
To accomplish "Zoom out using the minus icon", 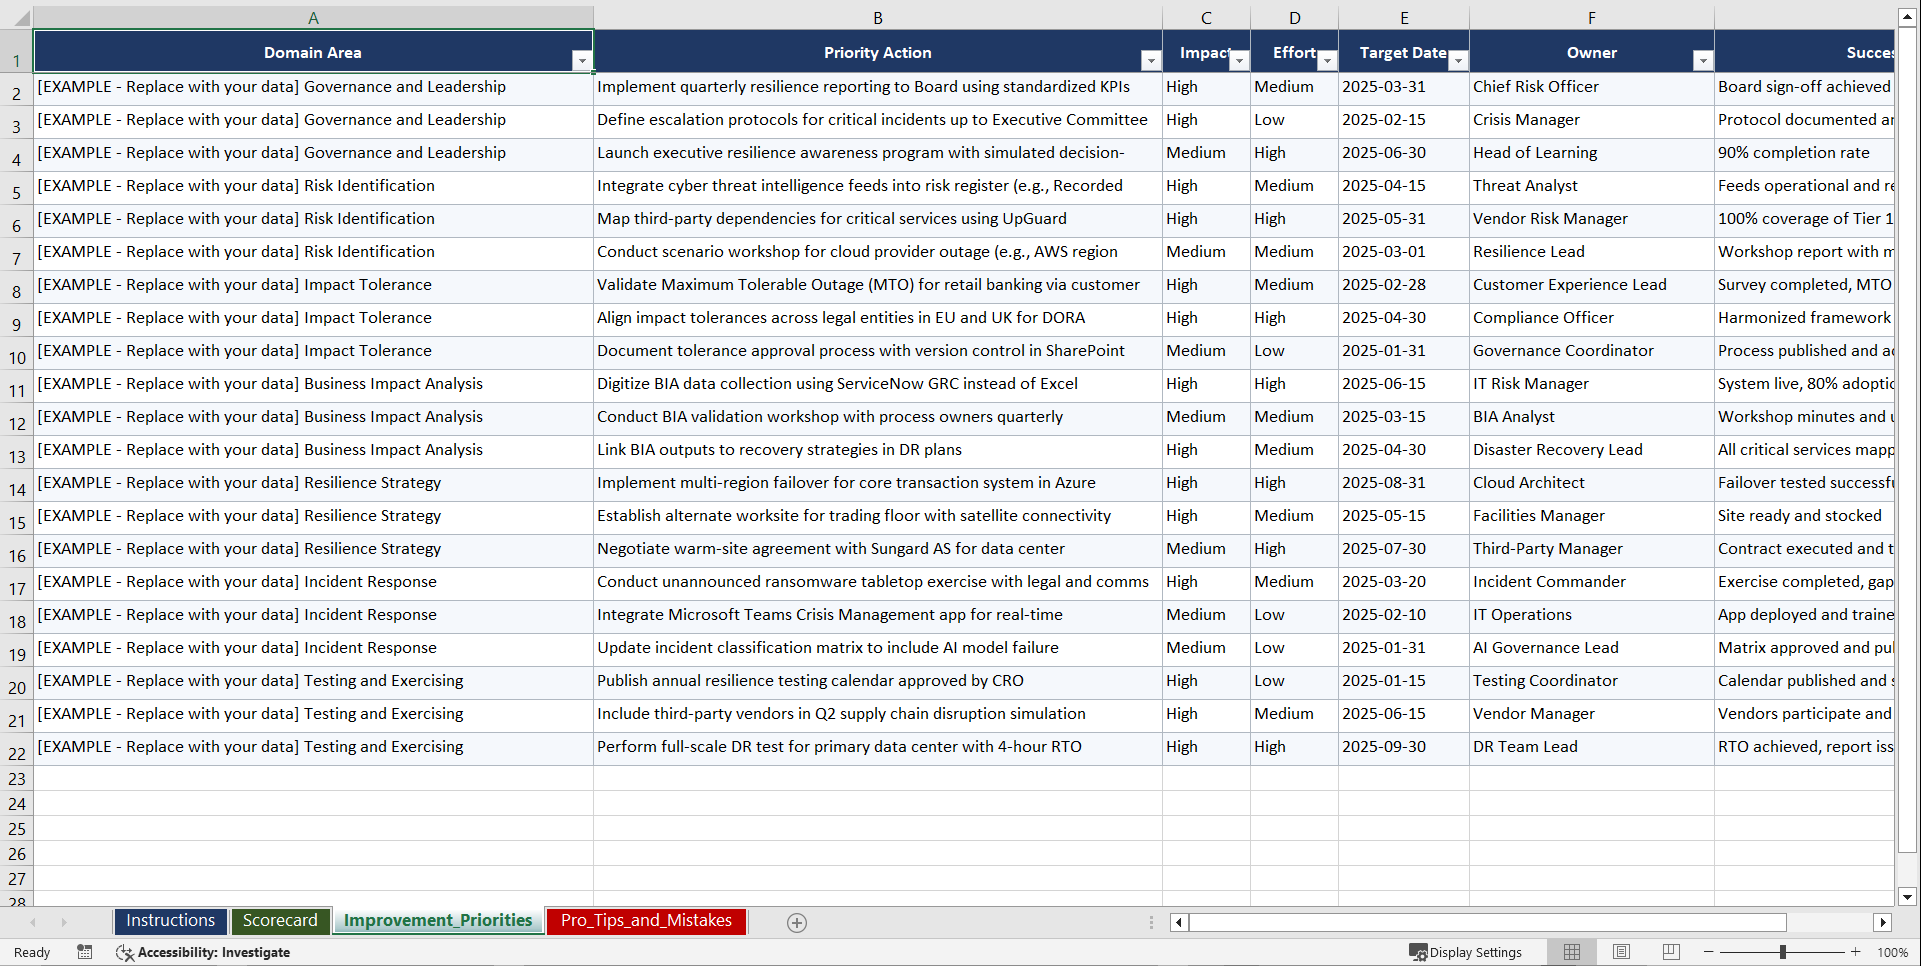I will (1709, 952).
